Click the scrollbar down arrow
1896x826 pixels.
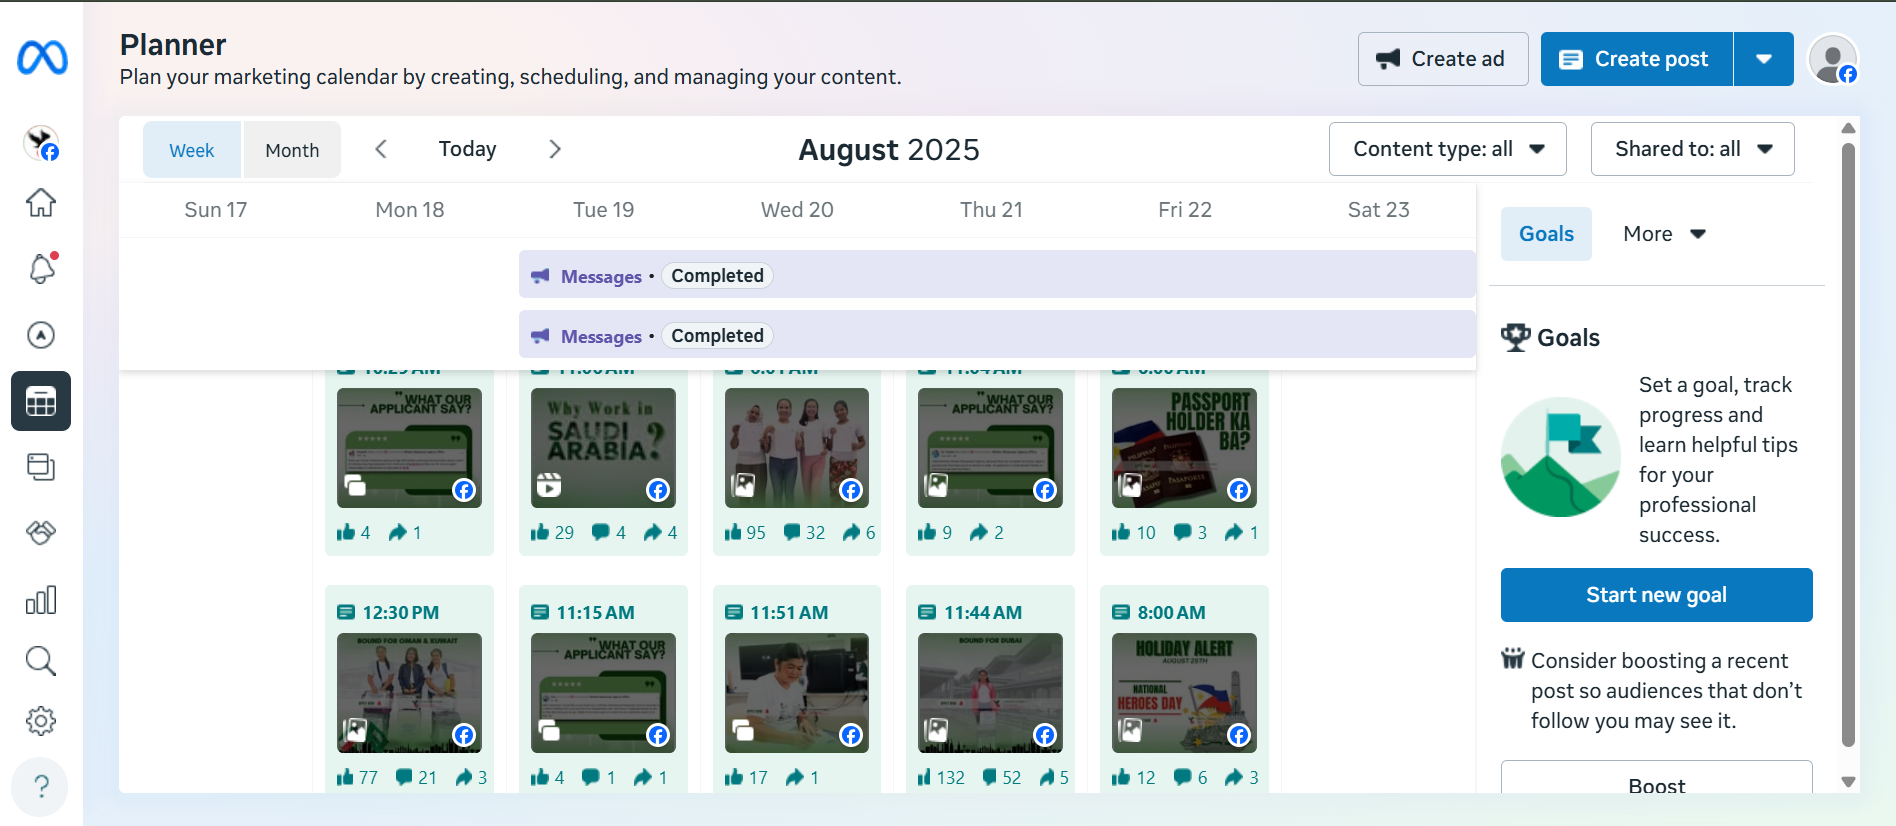(1849, 782)
